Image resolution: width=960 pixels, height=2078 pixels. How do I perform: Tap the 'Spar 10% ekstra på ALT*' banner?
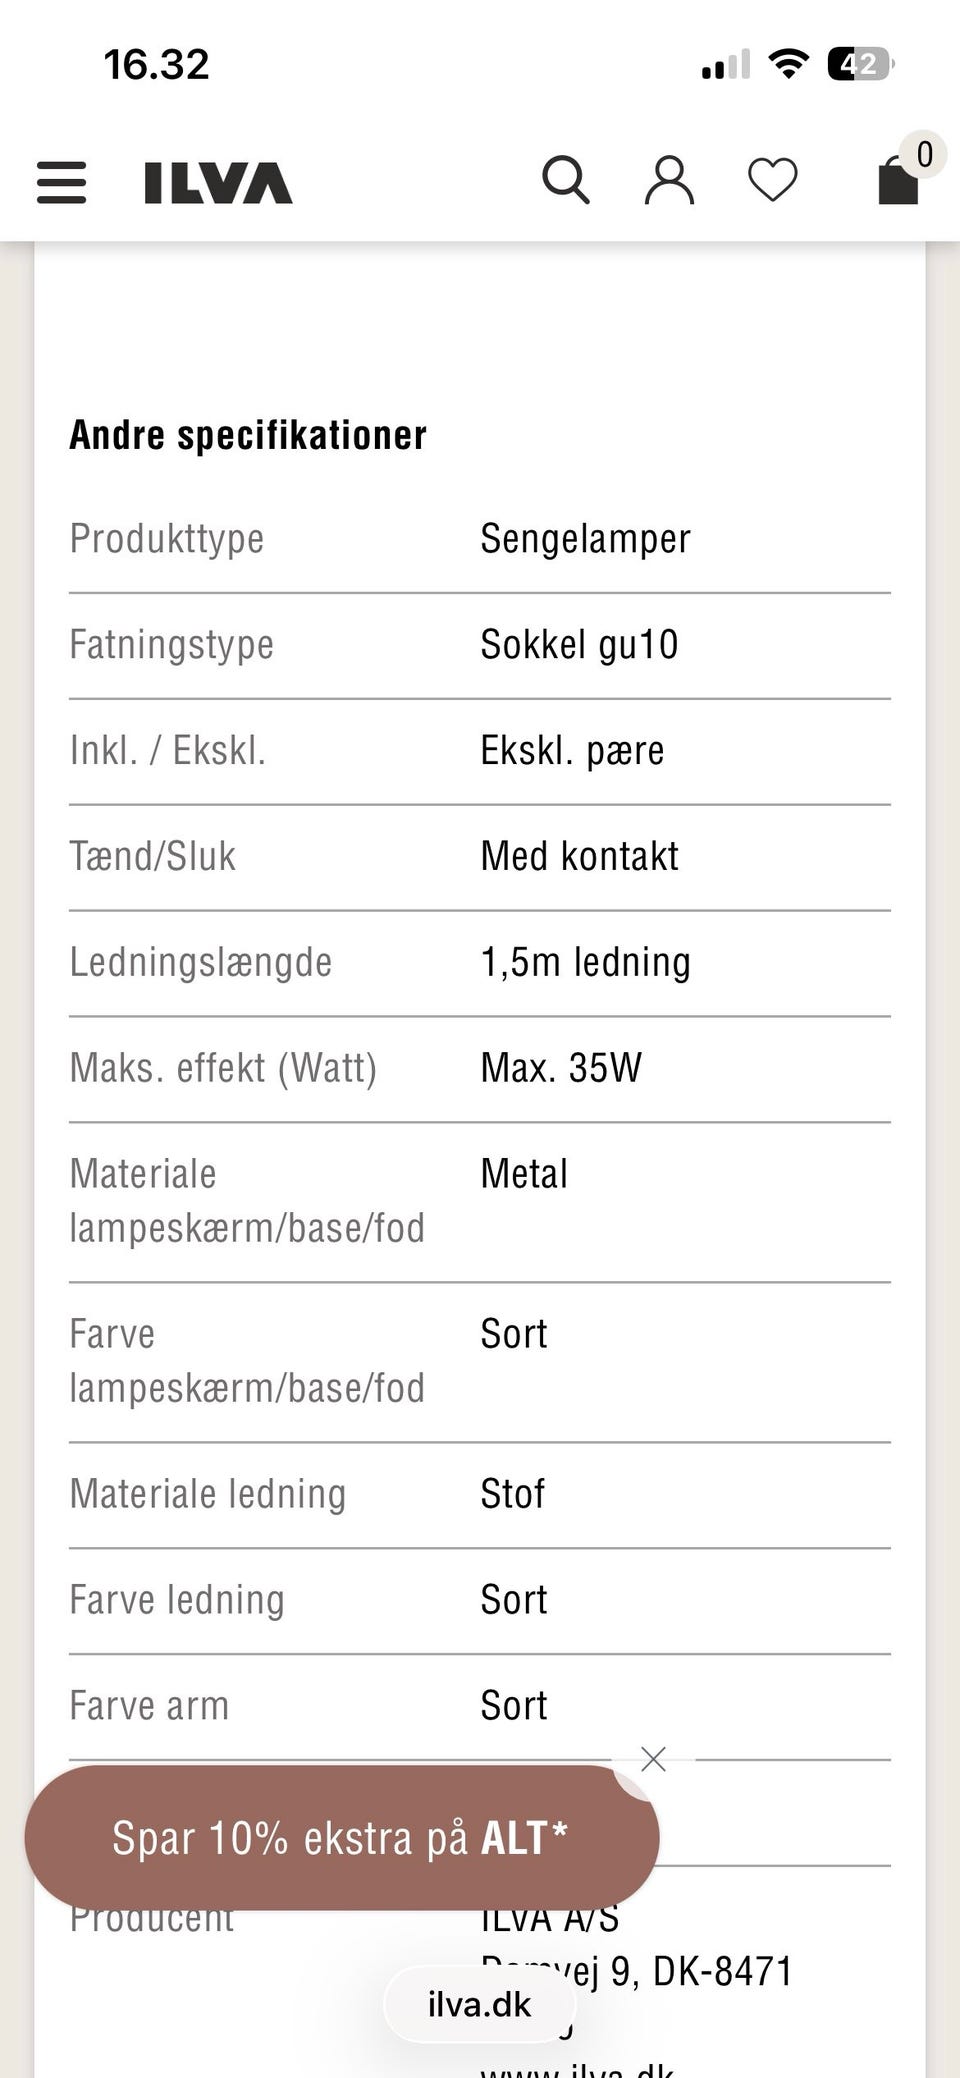tap(340, 1838)
